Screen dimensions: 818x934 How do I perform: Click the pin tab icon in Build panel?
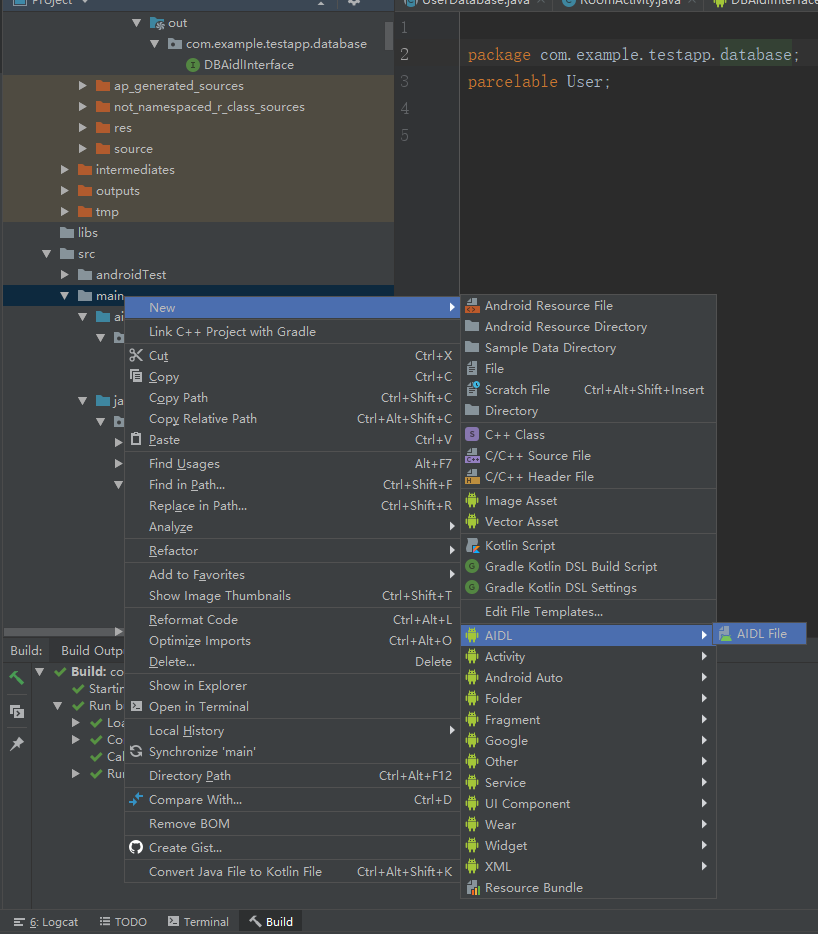[x=17, y=744]
